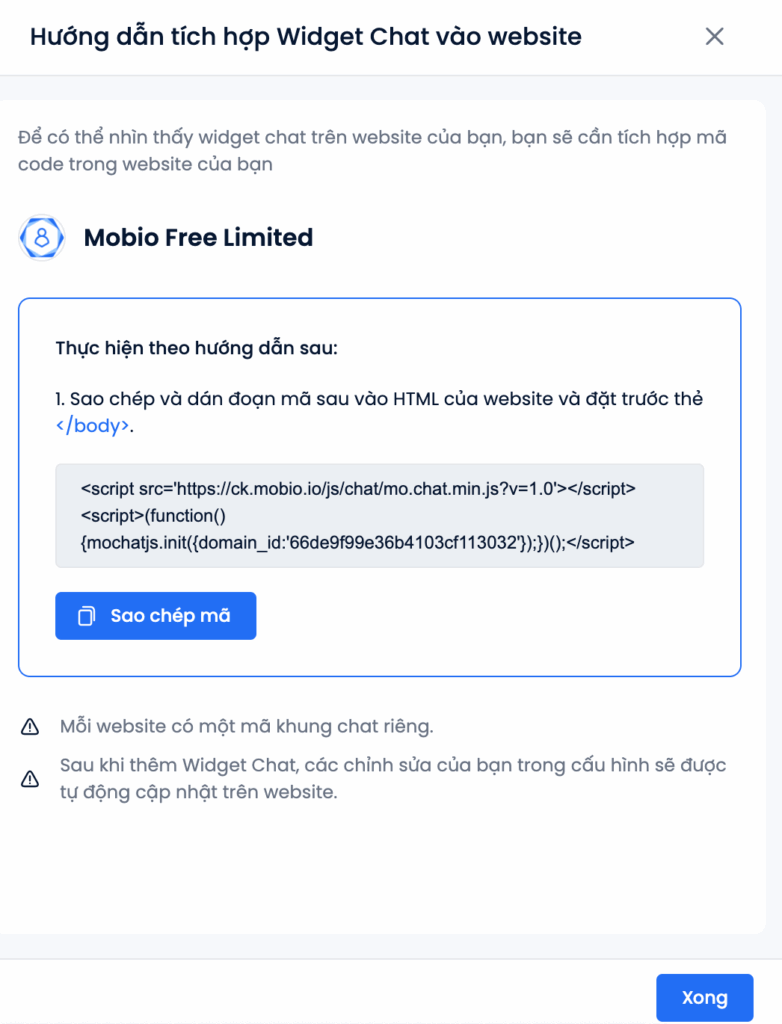Screen dimensions: 782x1024
Task: Click warning icon beside 'Mỗi website' note
Action: pyautogui.click(x=30, y=726)
